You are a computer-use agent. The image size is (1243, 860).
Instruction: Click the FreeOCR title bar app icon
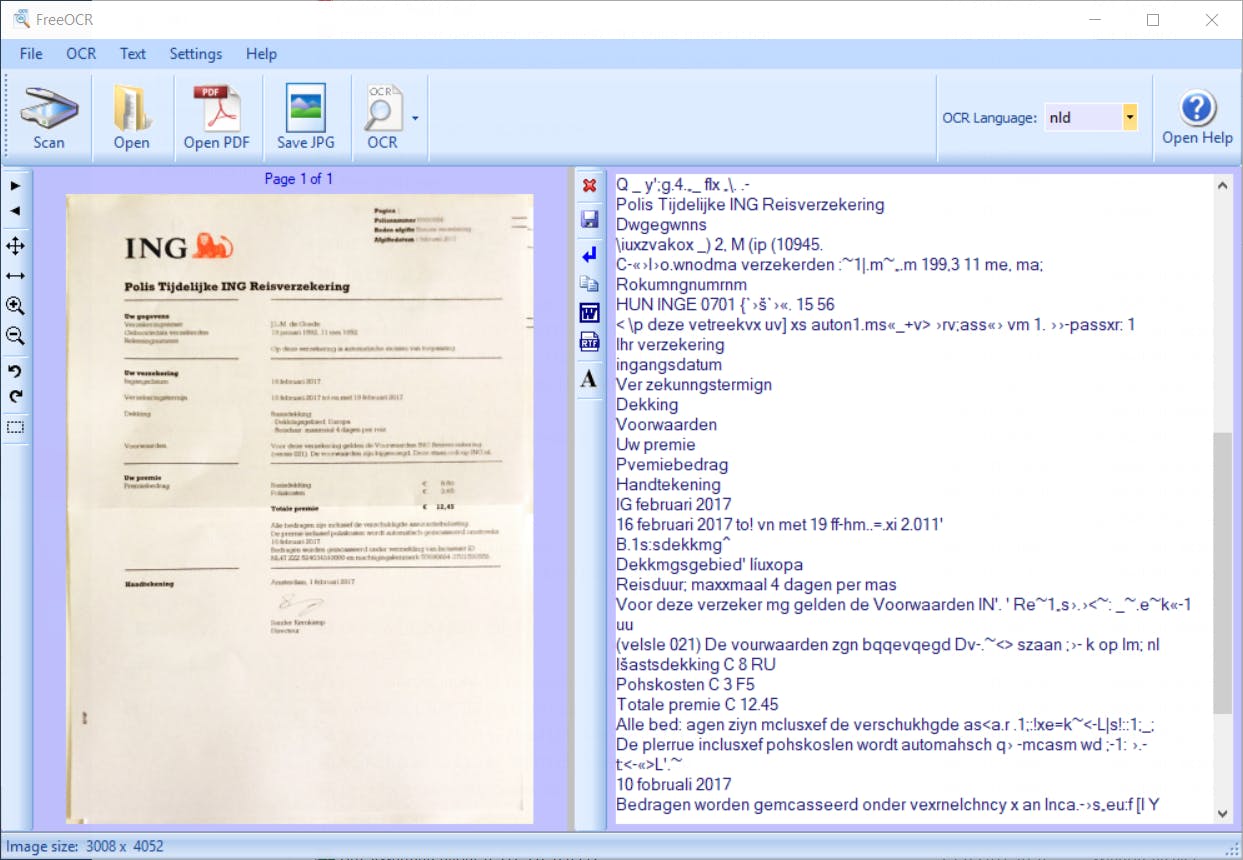click(x=20, y=19)
